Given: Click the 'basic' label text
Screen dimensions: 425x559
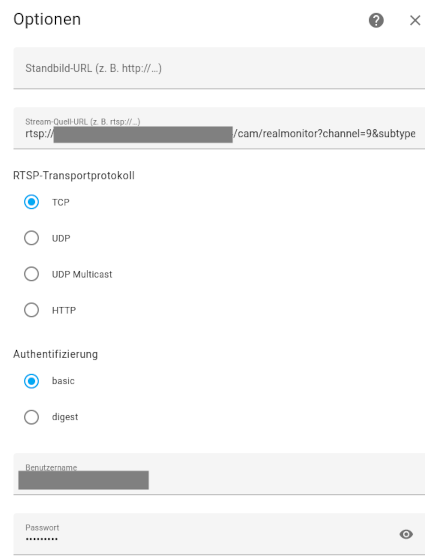Looking at the screenshot, I should point(63,381).
